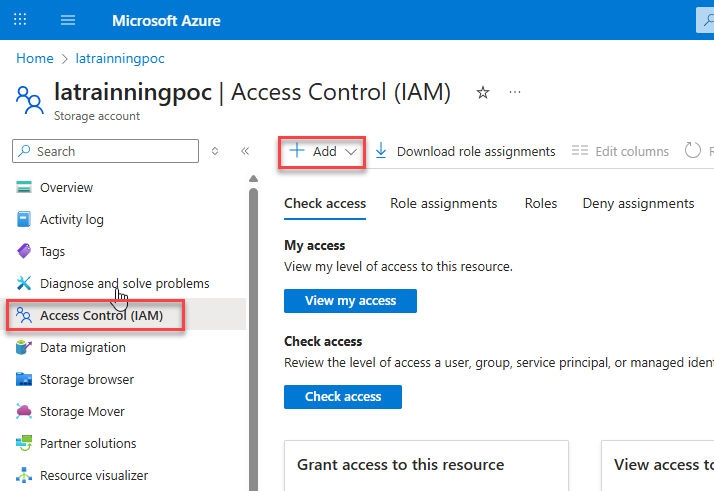
Task: Open the Azure portal hamburger menu
Action: (x=68, y=20)
